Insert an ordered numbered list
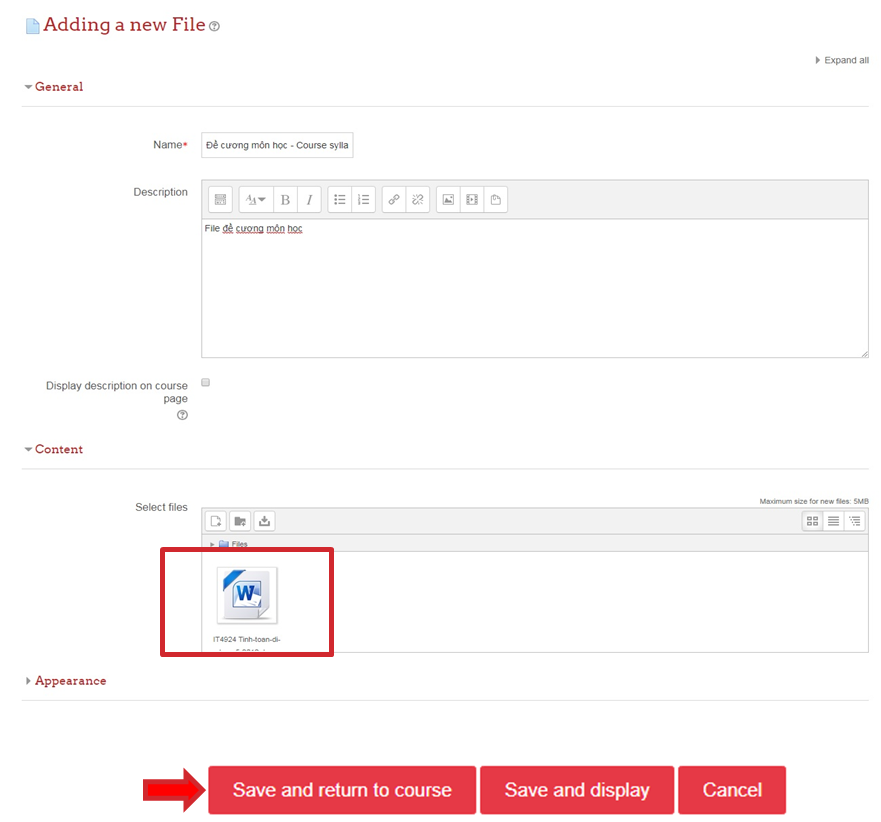This screenshot has width=881, height=822. click(364, 200)
